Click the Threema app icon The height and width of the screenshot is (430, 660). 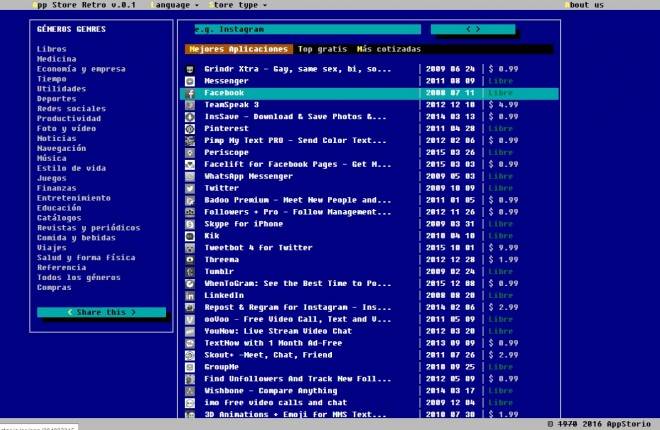coord(190,260)
